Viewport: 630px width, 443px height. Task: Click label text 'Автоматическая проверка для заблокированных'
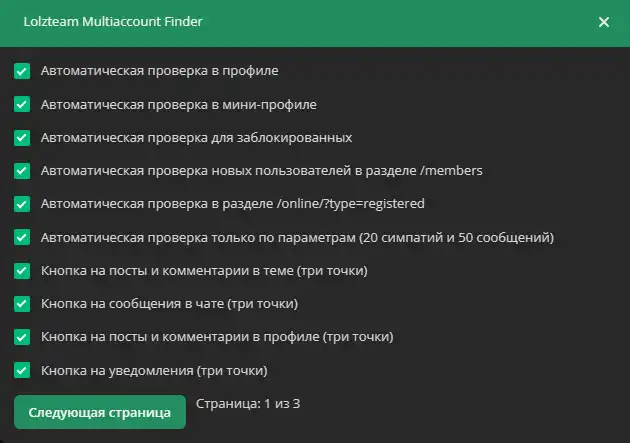tap(196, 137)
